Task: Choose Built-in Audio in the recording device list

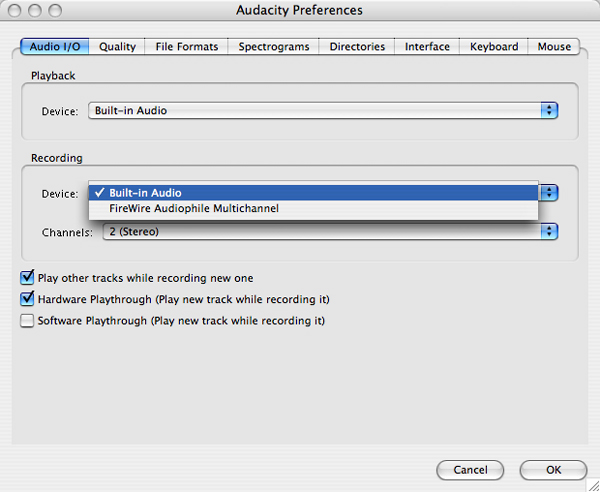Action: pos(313,193)
